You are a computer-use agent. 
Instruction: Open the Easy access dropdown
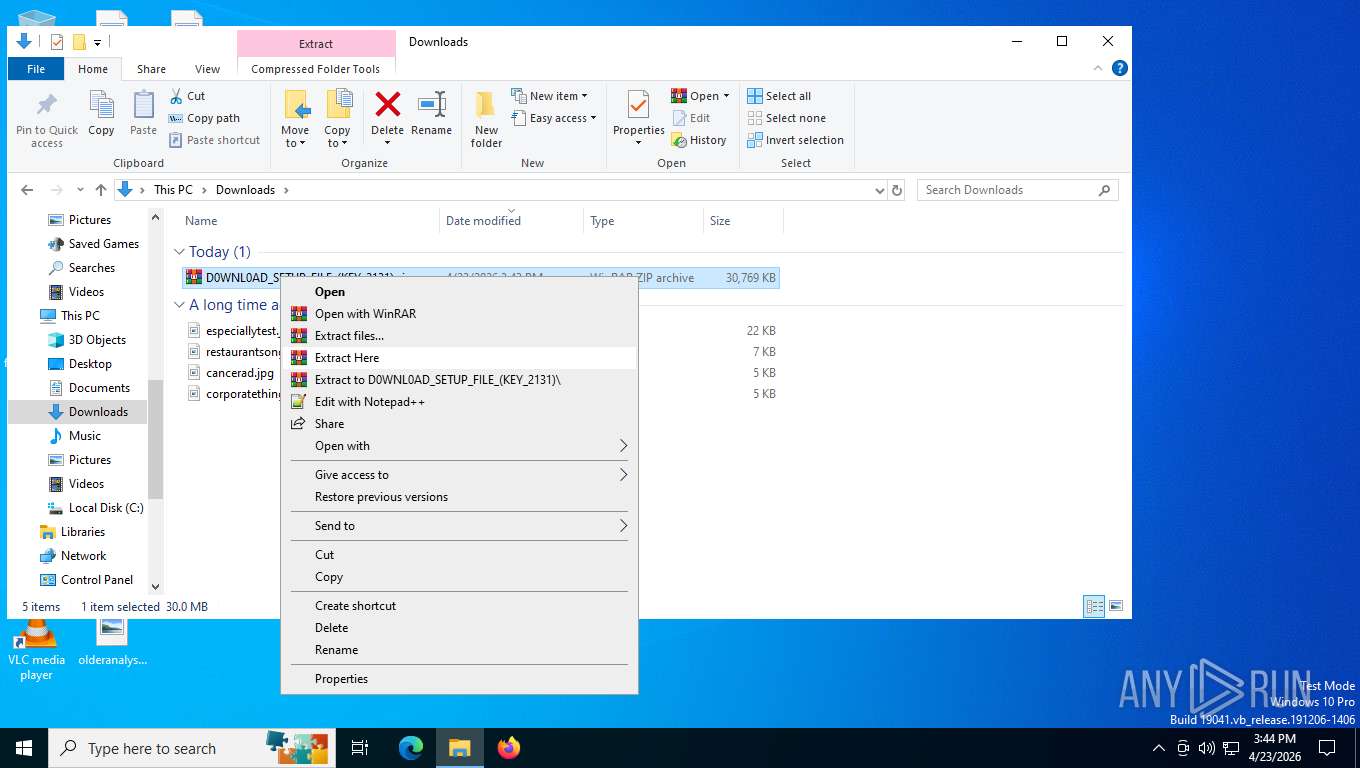[x=553, y=118]
